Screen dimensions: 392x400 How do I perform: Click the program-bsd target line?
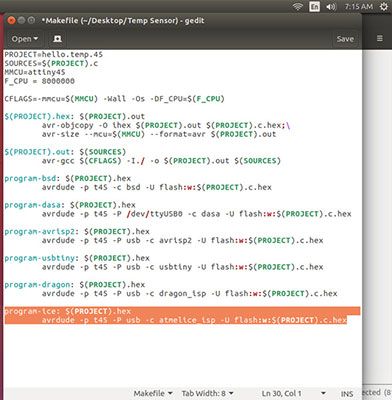pyautogui.click(x=68, y=178)
